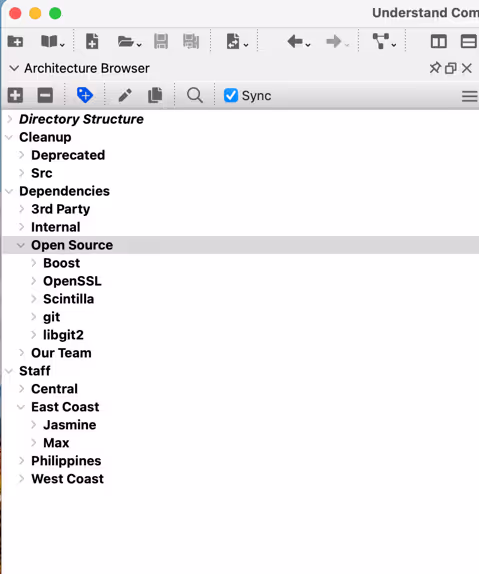Click the split vertical layout icon
This screenshot has width=479, height=574.
[x=438, y=41]
